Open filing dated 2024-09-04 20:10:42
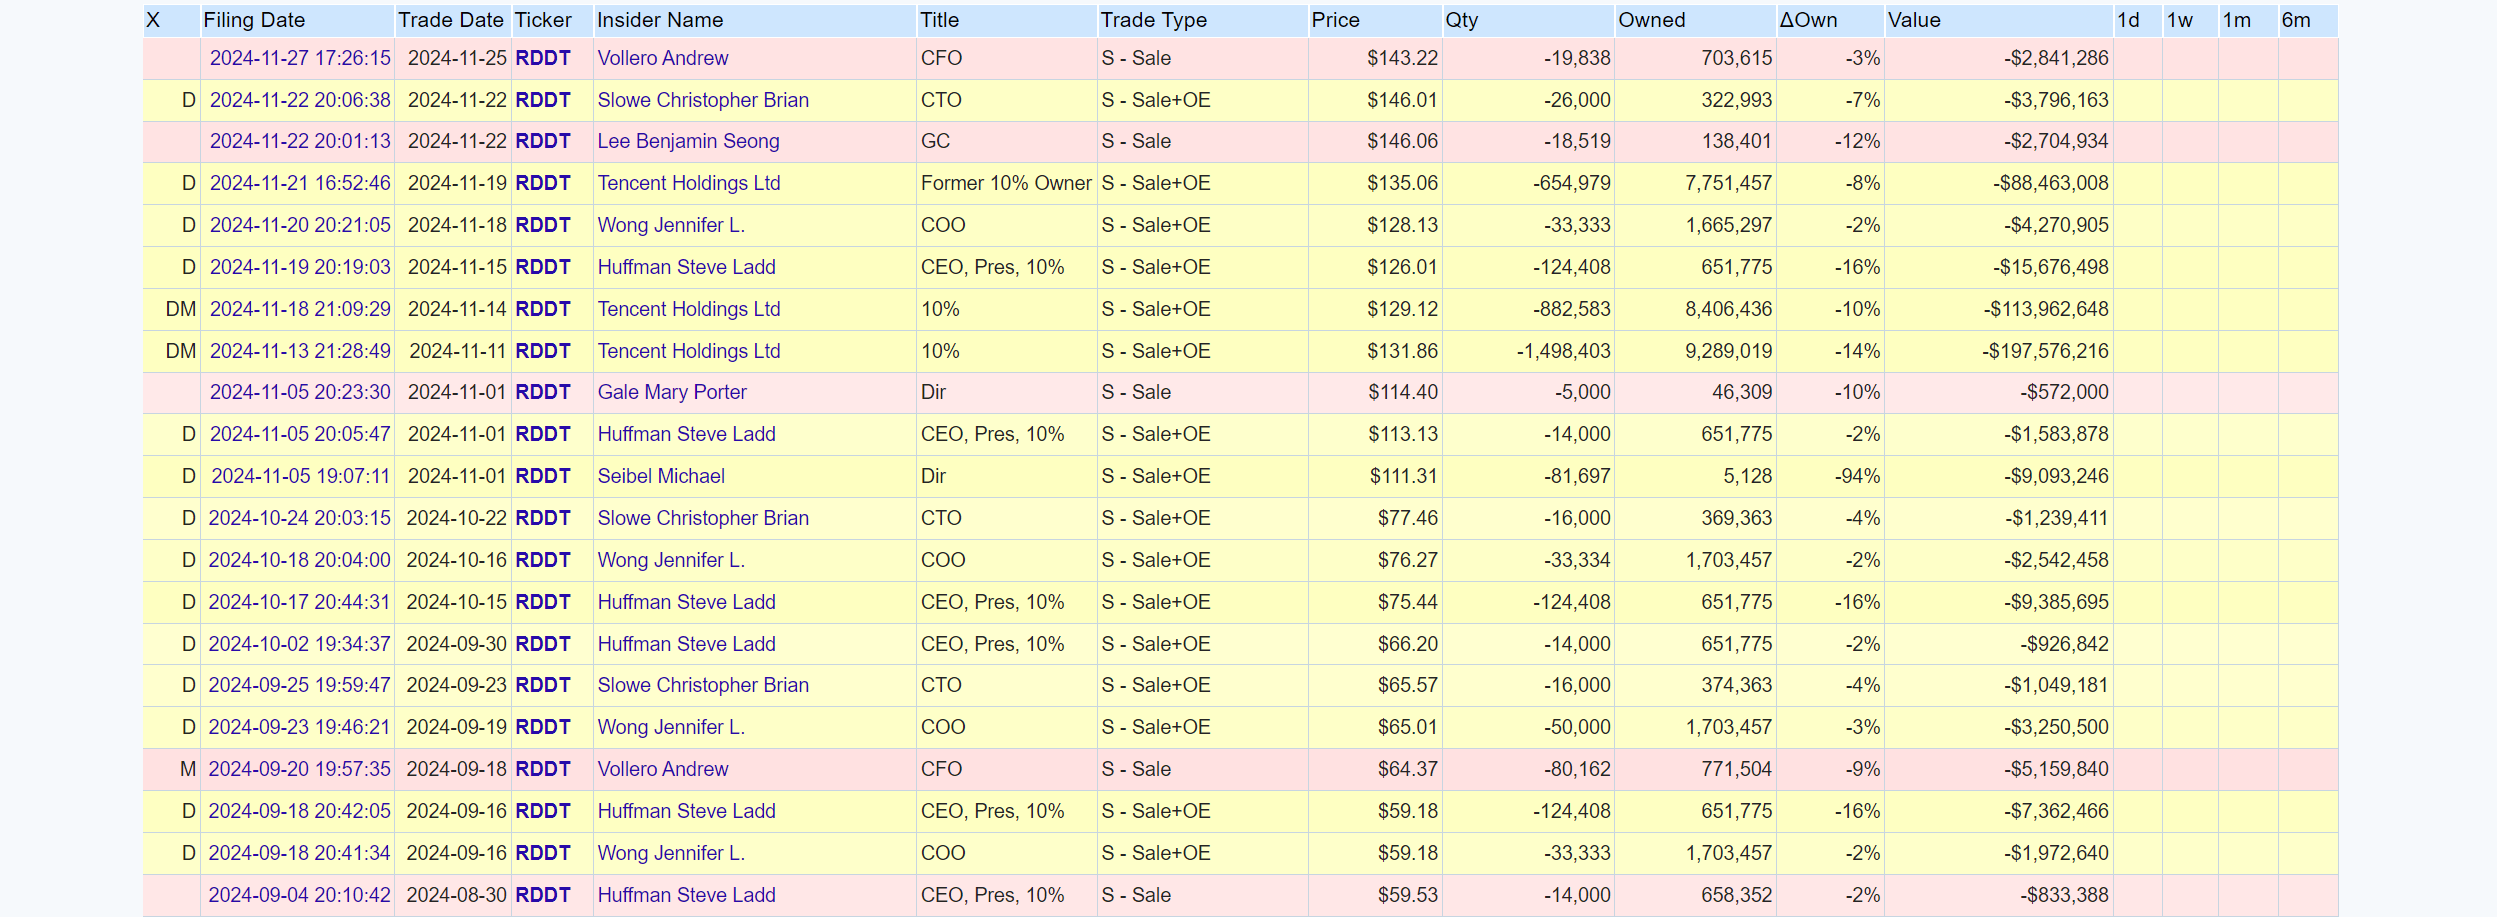Screen dimensions: 2497x917 click(298, 895)
